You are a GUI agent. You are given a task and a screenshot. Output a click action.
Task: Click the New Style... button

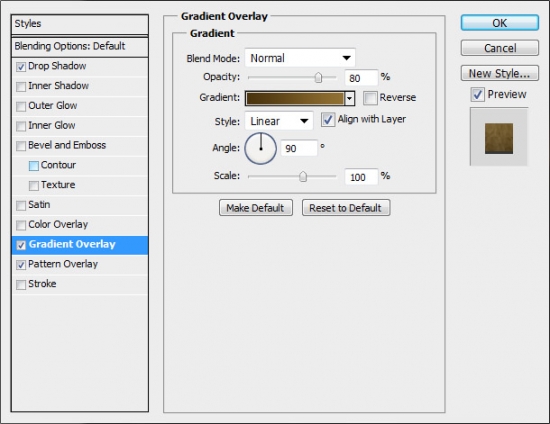[499, 73]
